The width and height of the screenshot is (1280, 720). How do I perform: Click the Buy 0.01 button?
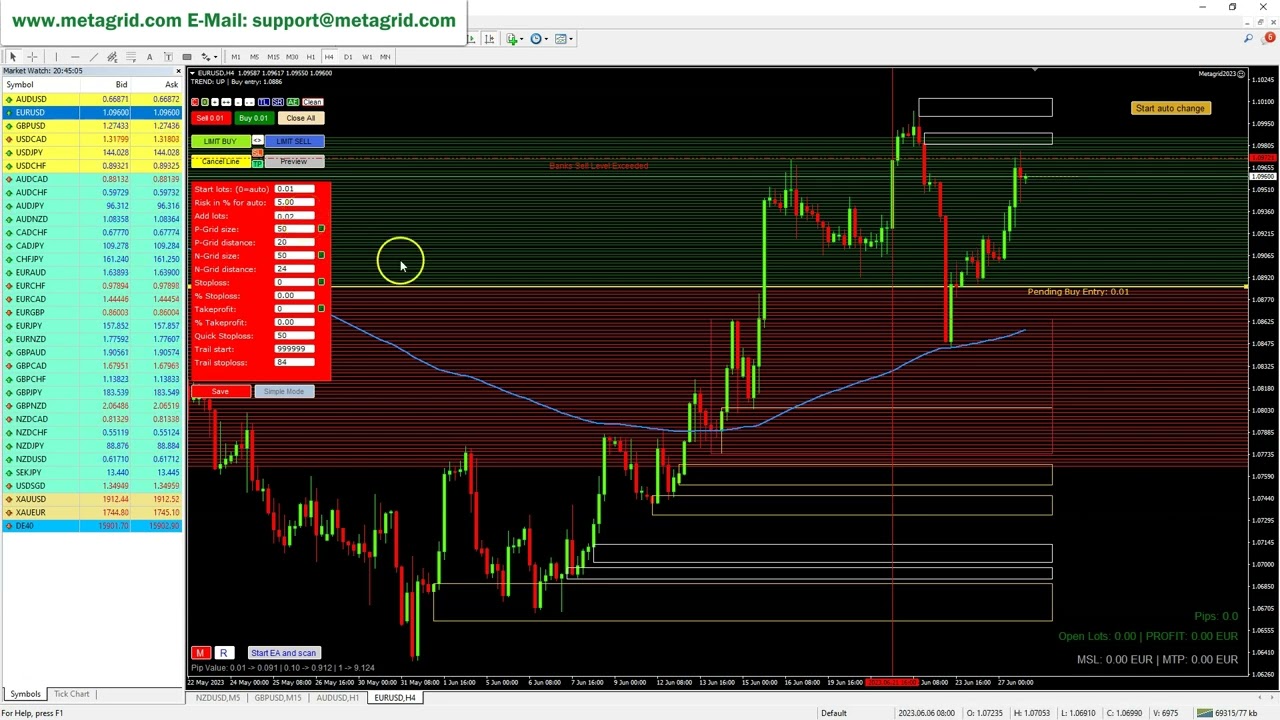coord(255,118)
